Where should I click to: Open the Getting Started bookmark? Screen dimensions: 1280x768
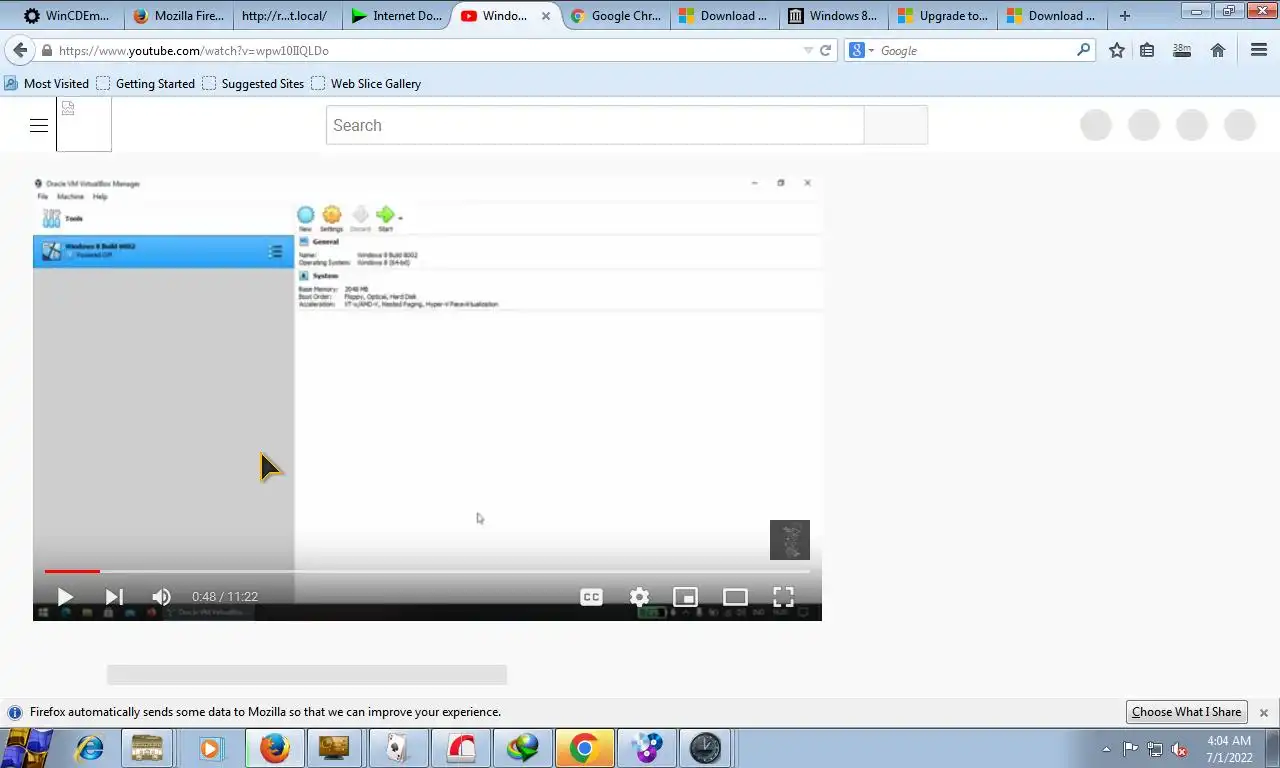[x=146, y=84]
